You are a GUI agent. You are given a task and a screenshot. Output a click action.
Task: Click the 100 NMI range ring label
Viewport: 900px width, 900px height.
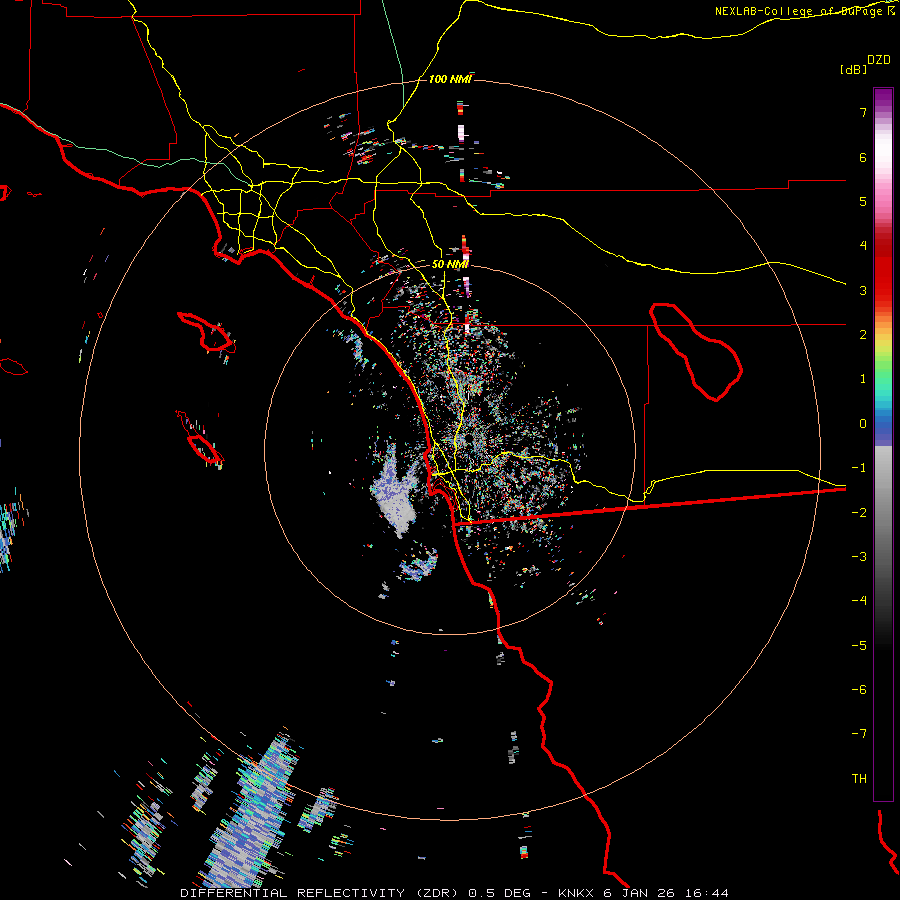click(450, 79)
